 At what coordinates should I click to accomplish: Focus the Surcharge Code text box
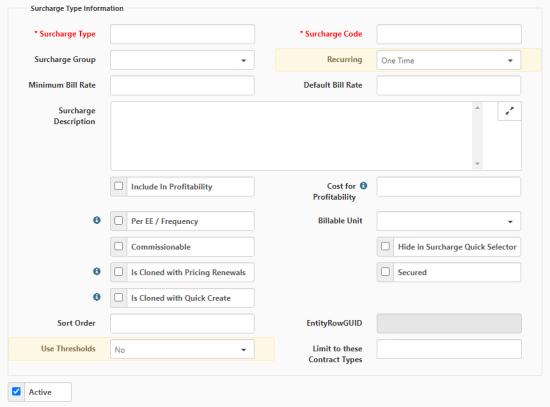click(449, 34)
